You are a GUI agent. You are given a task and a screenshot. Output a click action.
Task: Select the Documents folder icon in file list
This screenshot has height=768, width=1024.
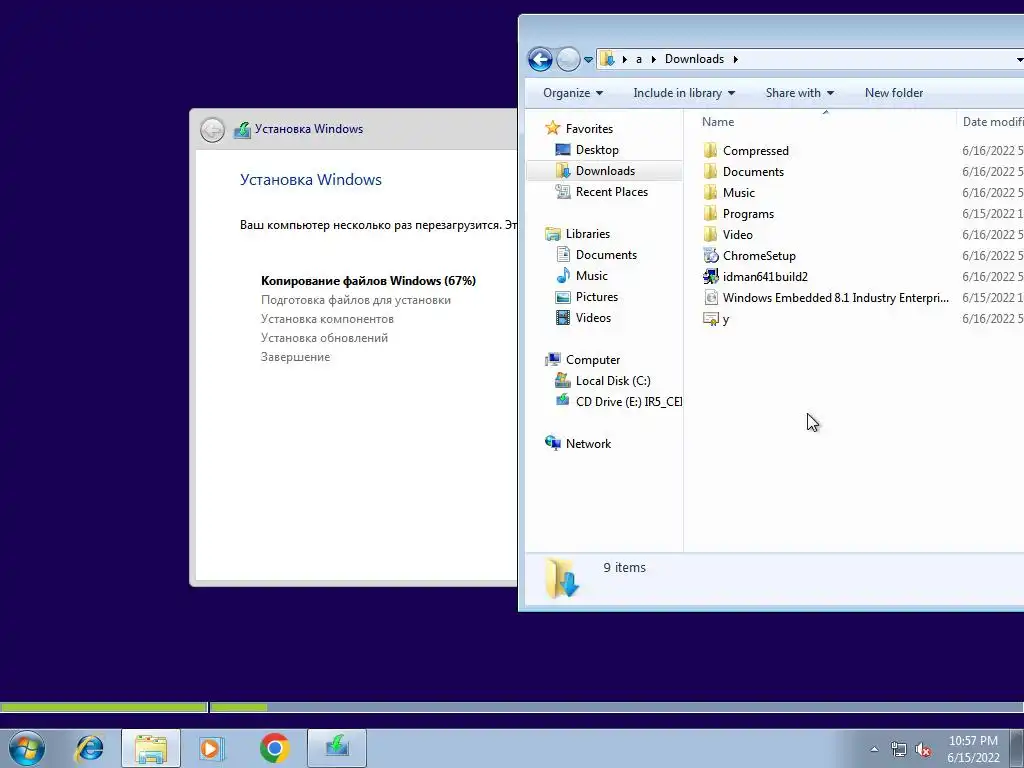(711, 172)
